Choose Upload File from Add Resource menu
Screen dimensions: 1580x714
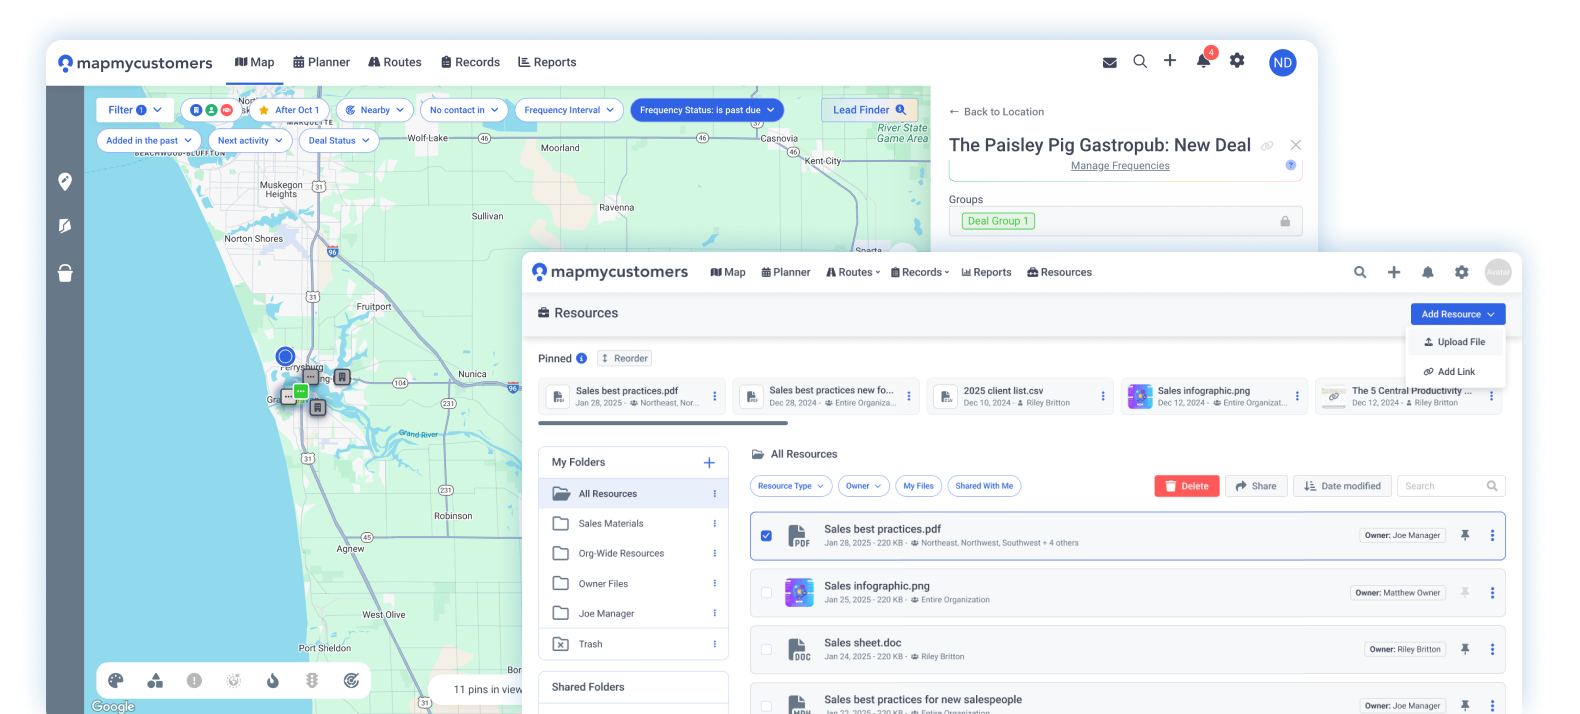click(x=1455, y=342)
